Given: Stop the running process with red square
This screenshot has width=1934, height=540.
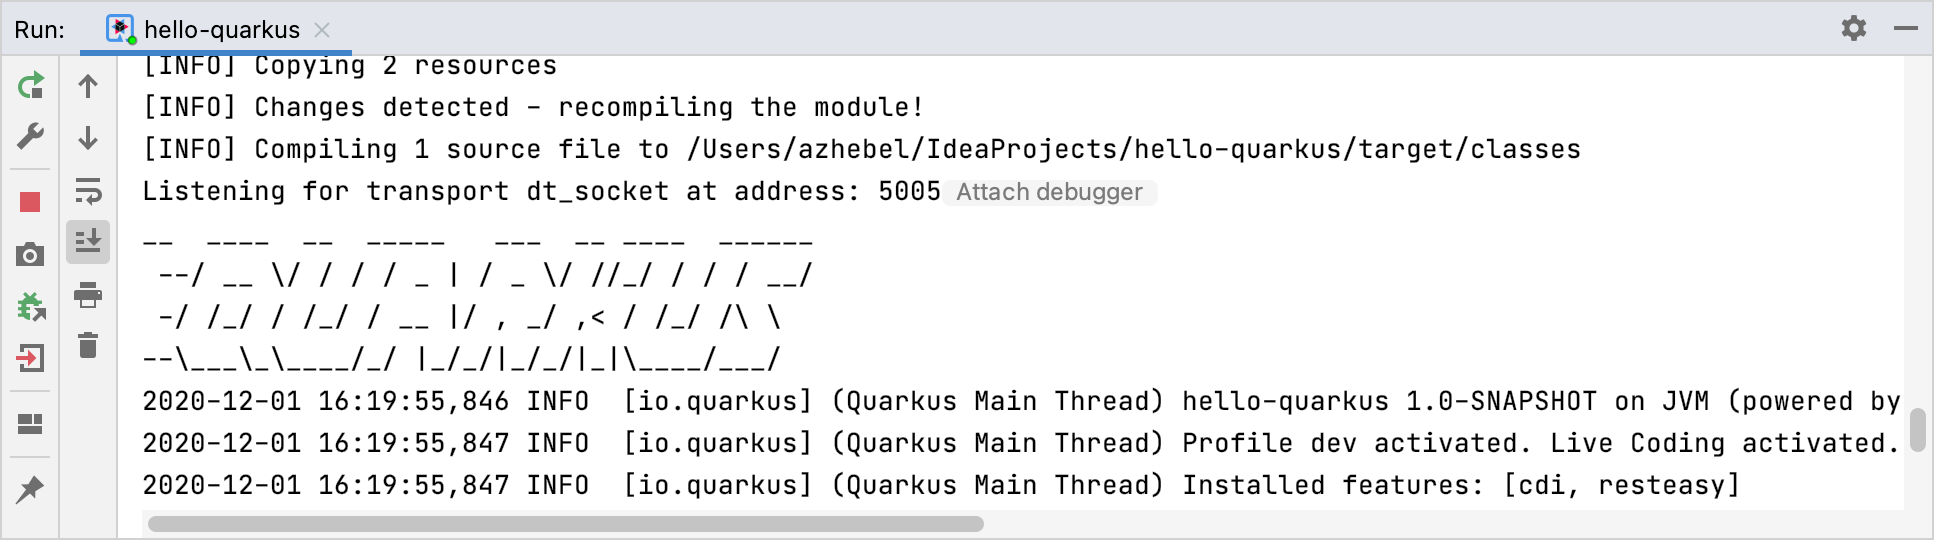Looking at the screenshot, I should (30, 202).
